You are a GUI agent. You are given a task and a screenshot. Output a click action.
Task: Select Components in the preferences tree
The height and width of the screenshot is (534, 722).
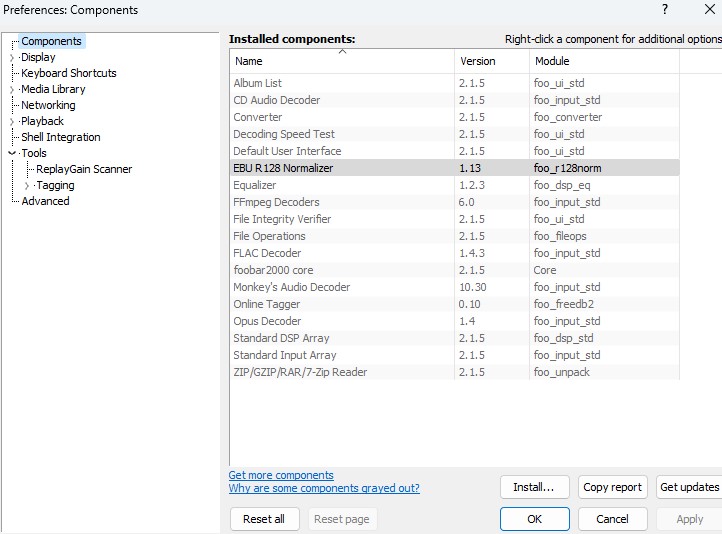[52, 41]
